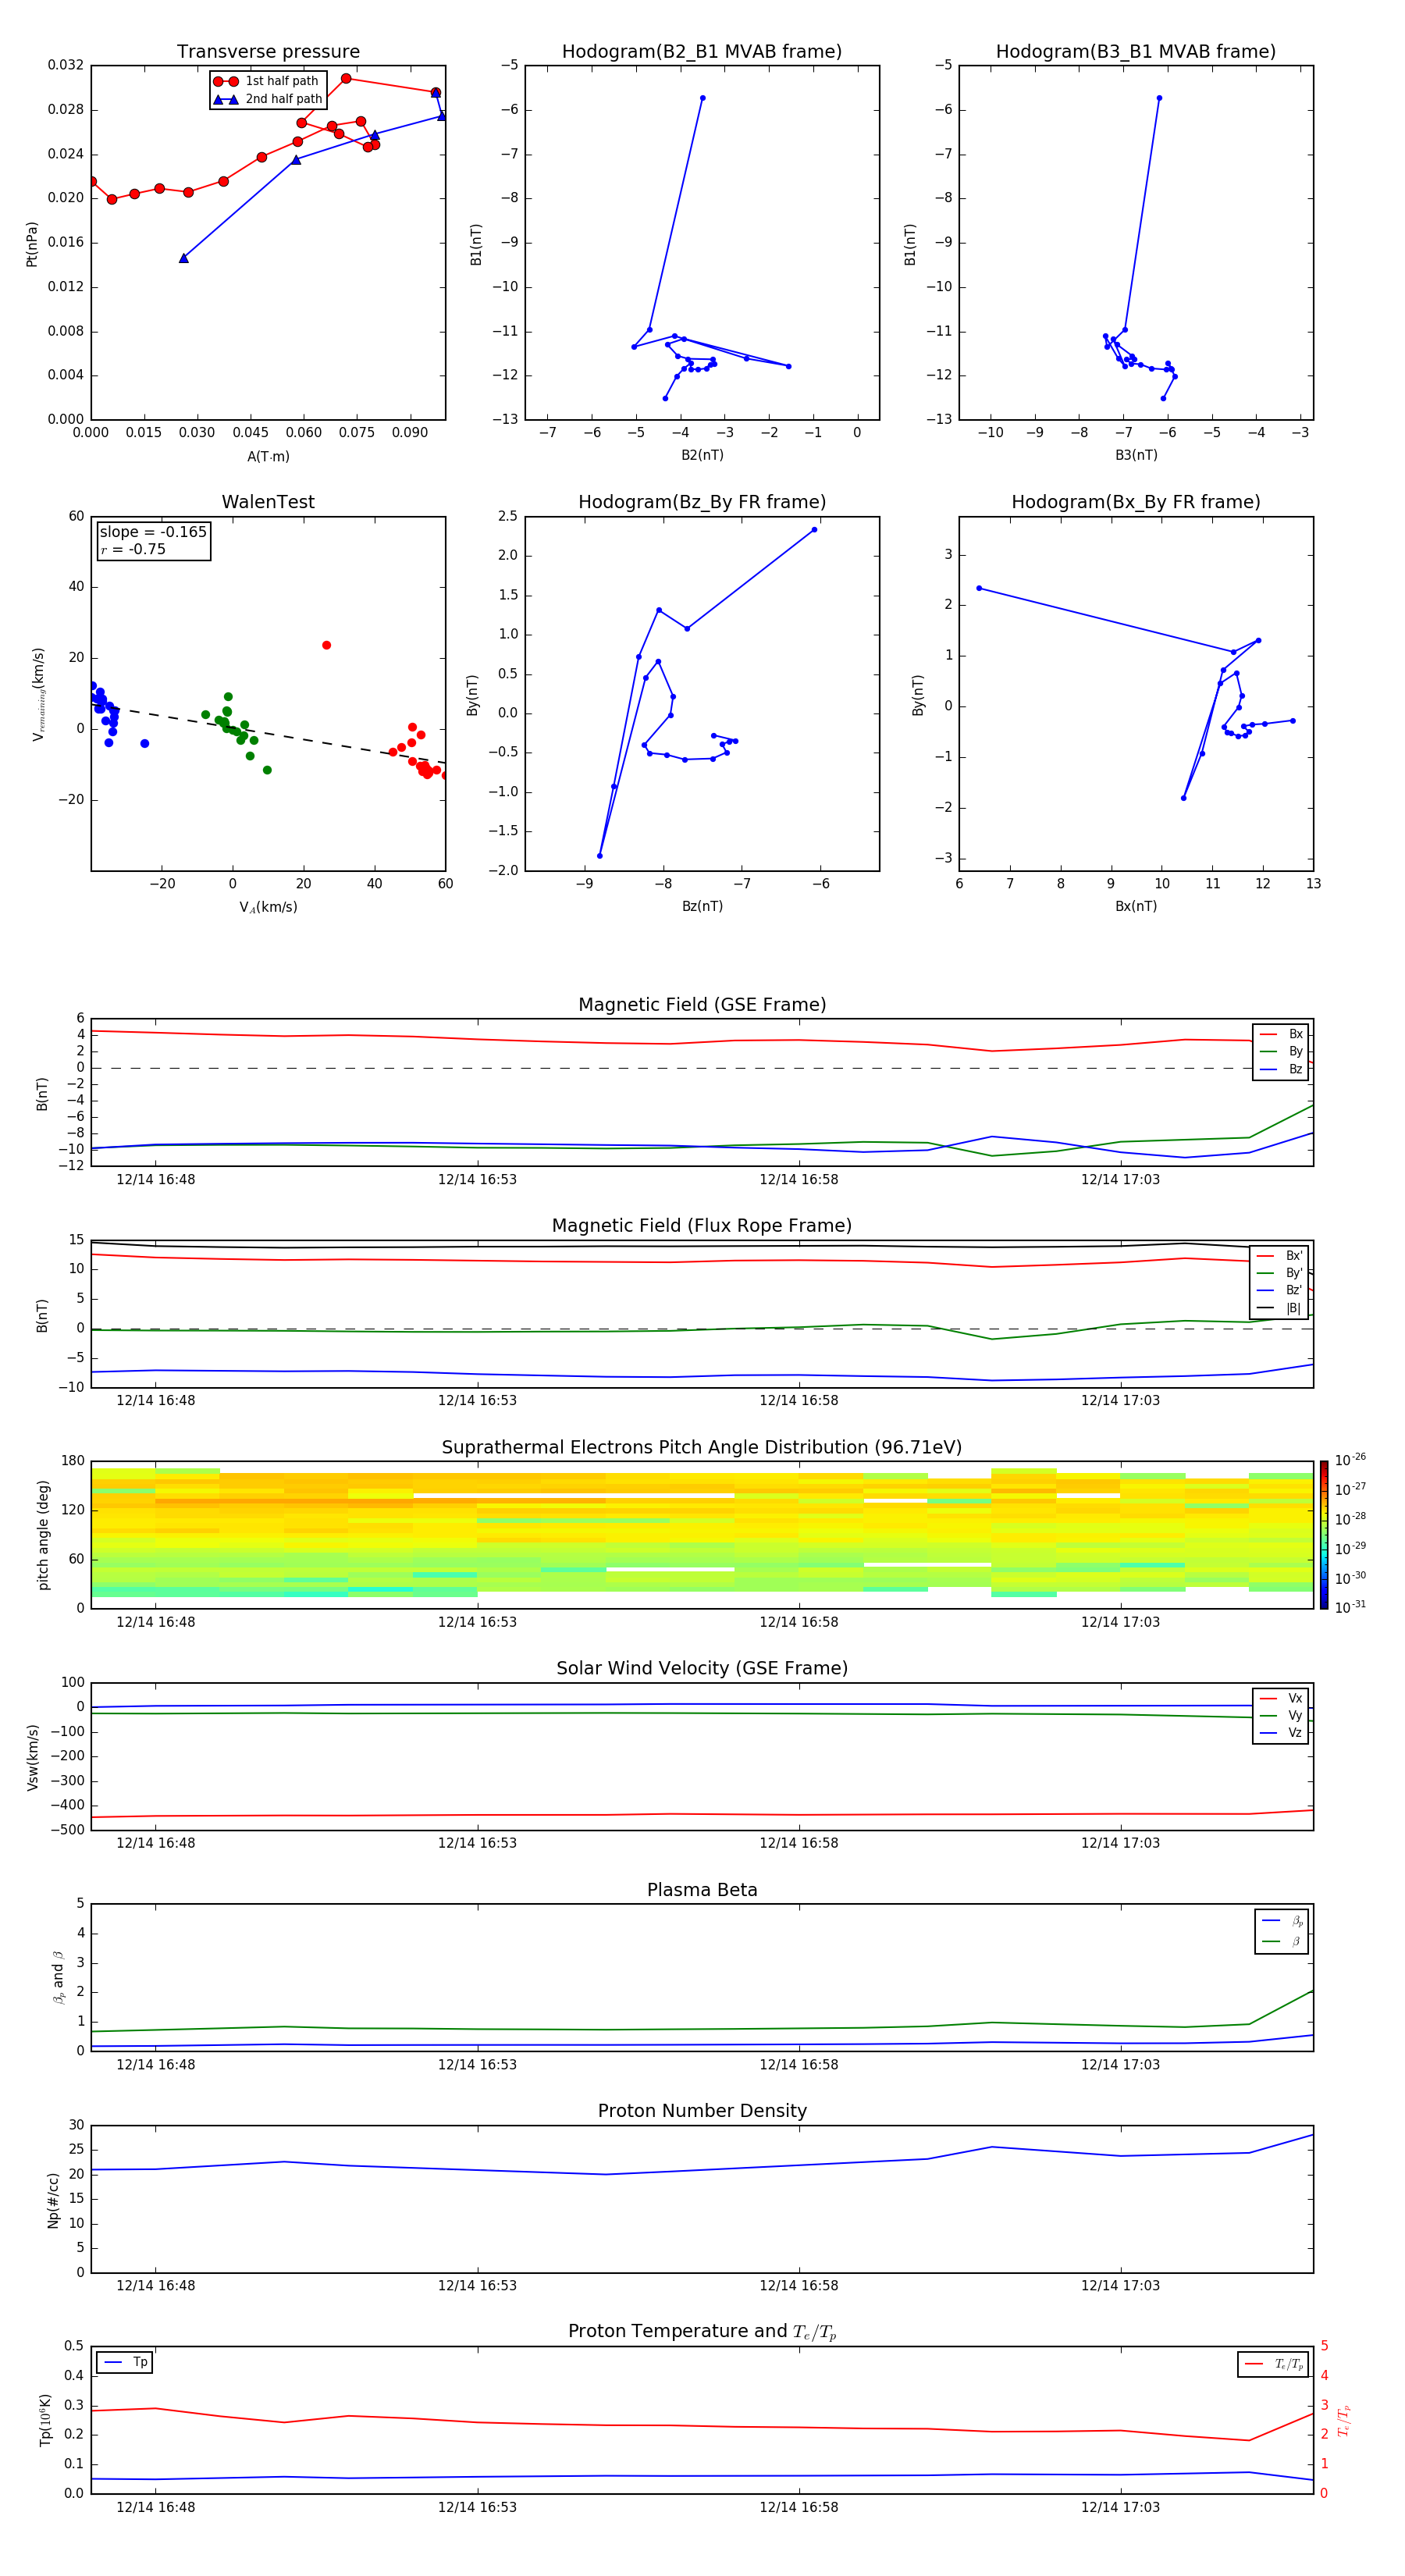Click the 'Bx(nT)' x-axis label
The image size is (1405, 2576).
click(x=1136, y=906)
